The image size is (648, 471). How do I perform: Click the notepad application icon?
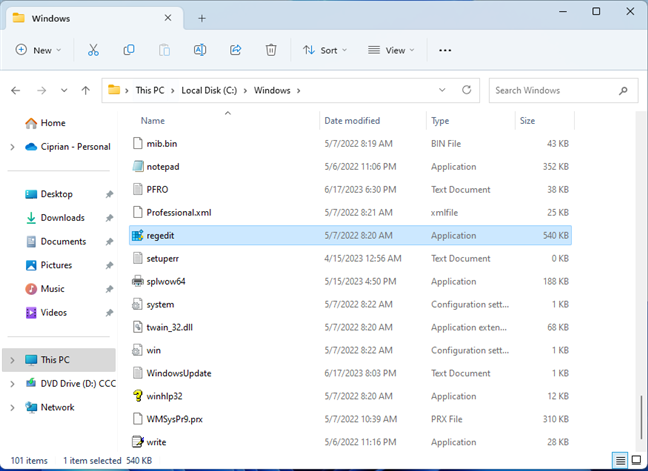pos(138,167)
